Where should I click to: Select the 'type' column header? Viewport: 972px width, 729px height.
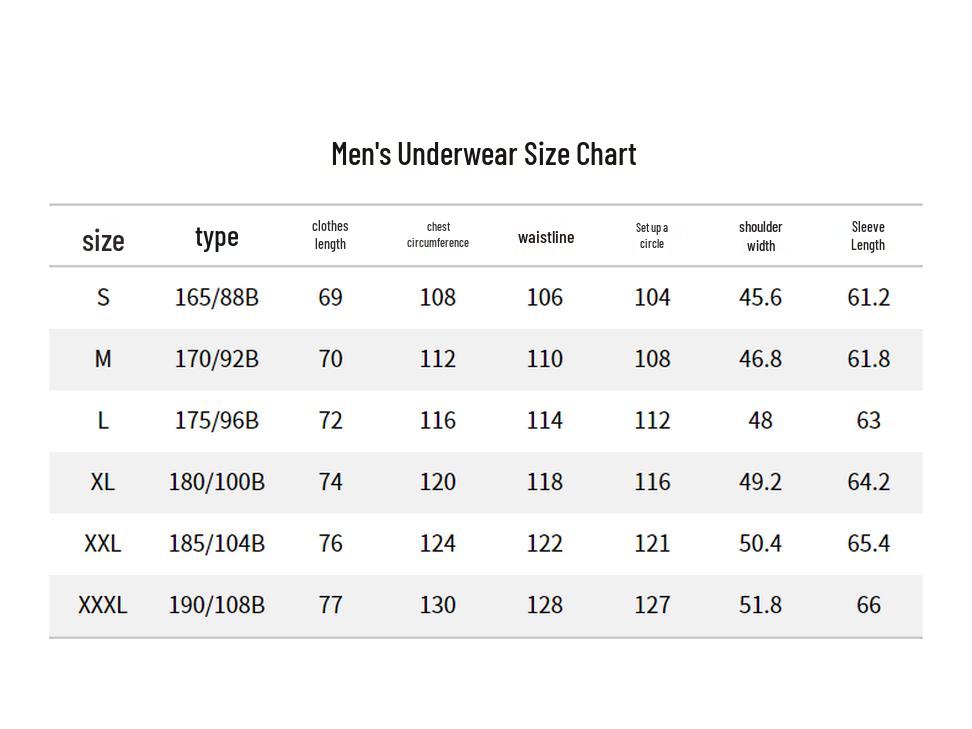pyautogui.click(x=216, y=237)
